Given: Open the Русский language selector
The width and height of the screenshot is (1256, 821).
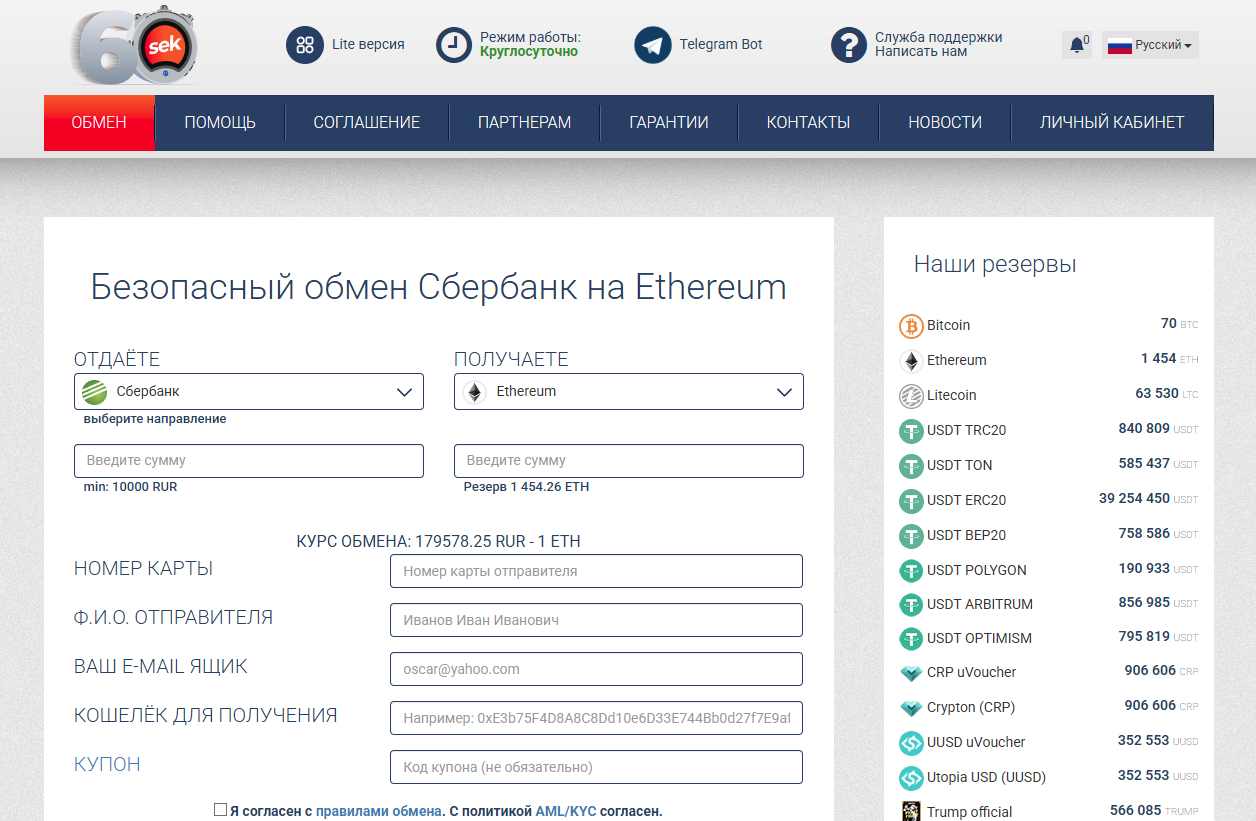Looking at the screenshot, I should [1149, 45].
